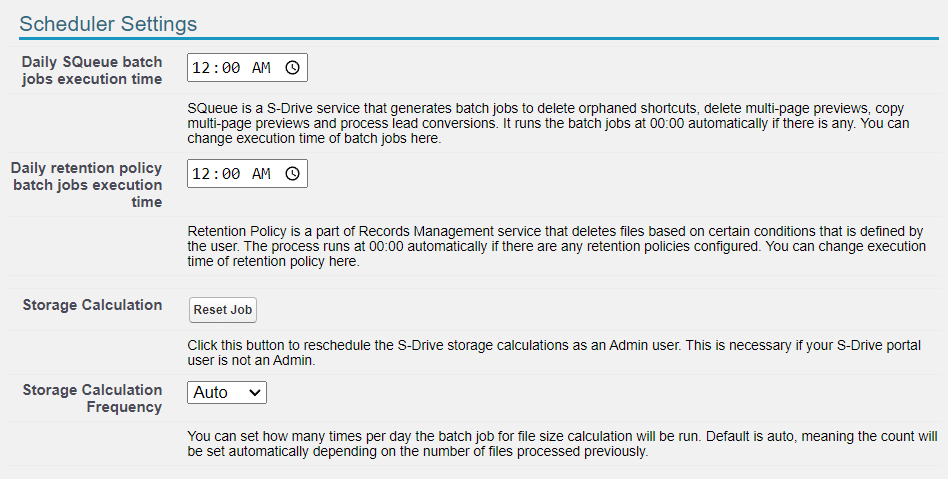
Task: Select AM in the SQueue execution time field
Action: pos(261,68)
